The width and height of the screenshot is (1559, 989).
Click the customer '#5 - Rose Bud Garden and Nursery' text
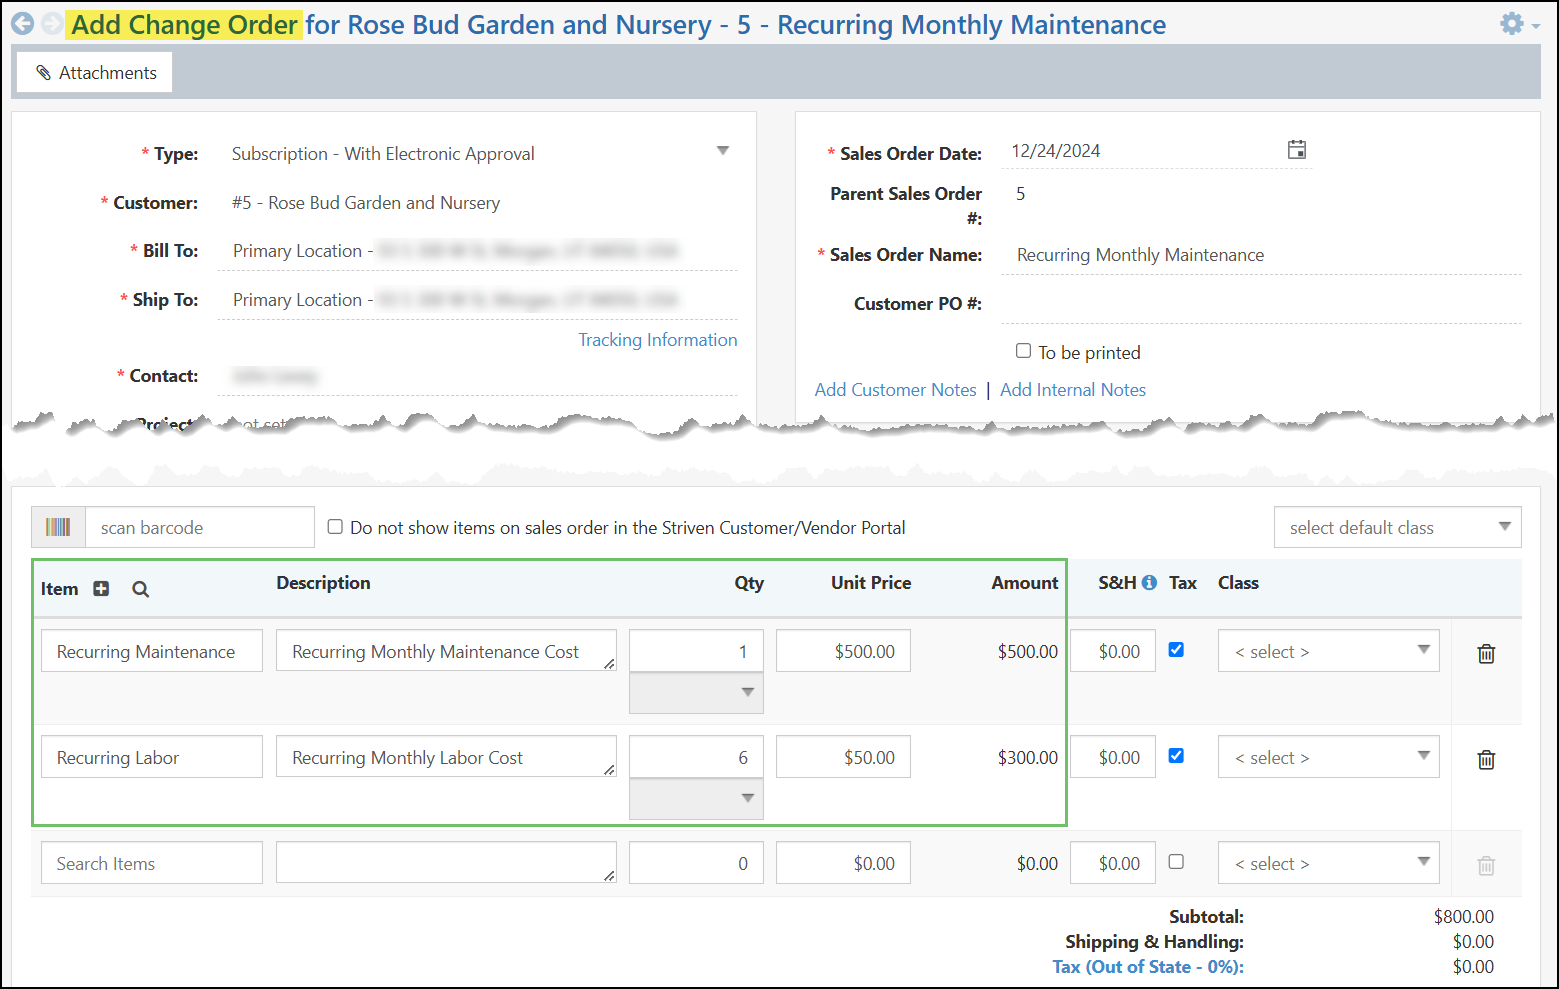coord(366,203)
